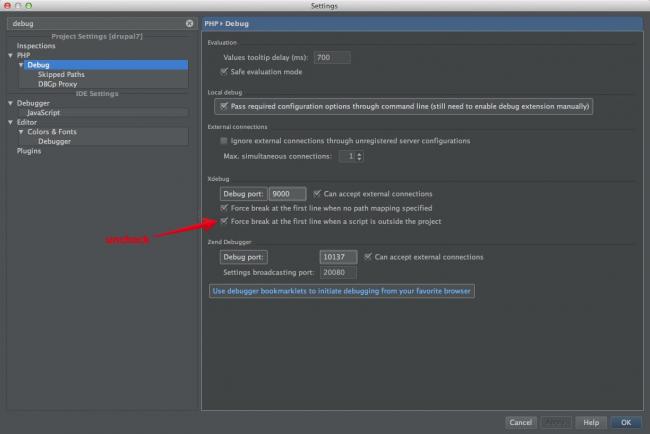Screen dimensions: 650x434
Task: Enable Ignore external connections checkbox
Action: (x=224, y=141)
